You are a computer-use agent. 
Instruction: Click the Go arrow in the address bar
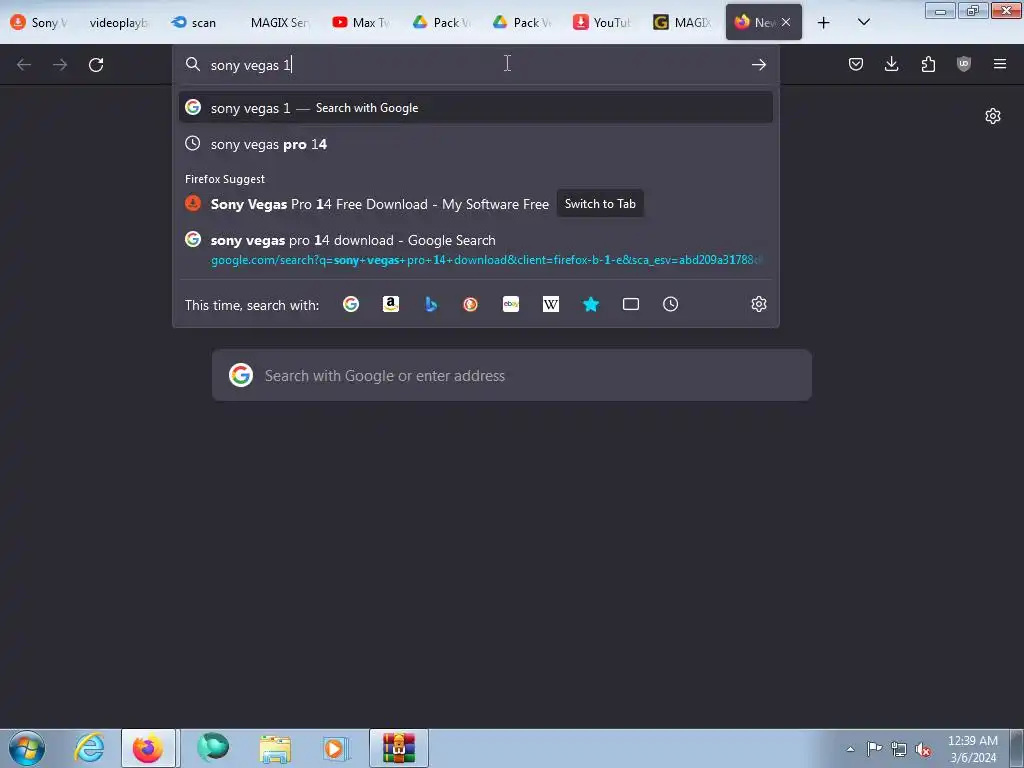pyautogui.click(x=758, y=64)
